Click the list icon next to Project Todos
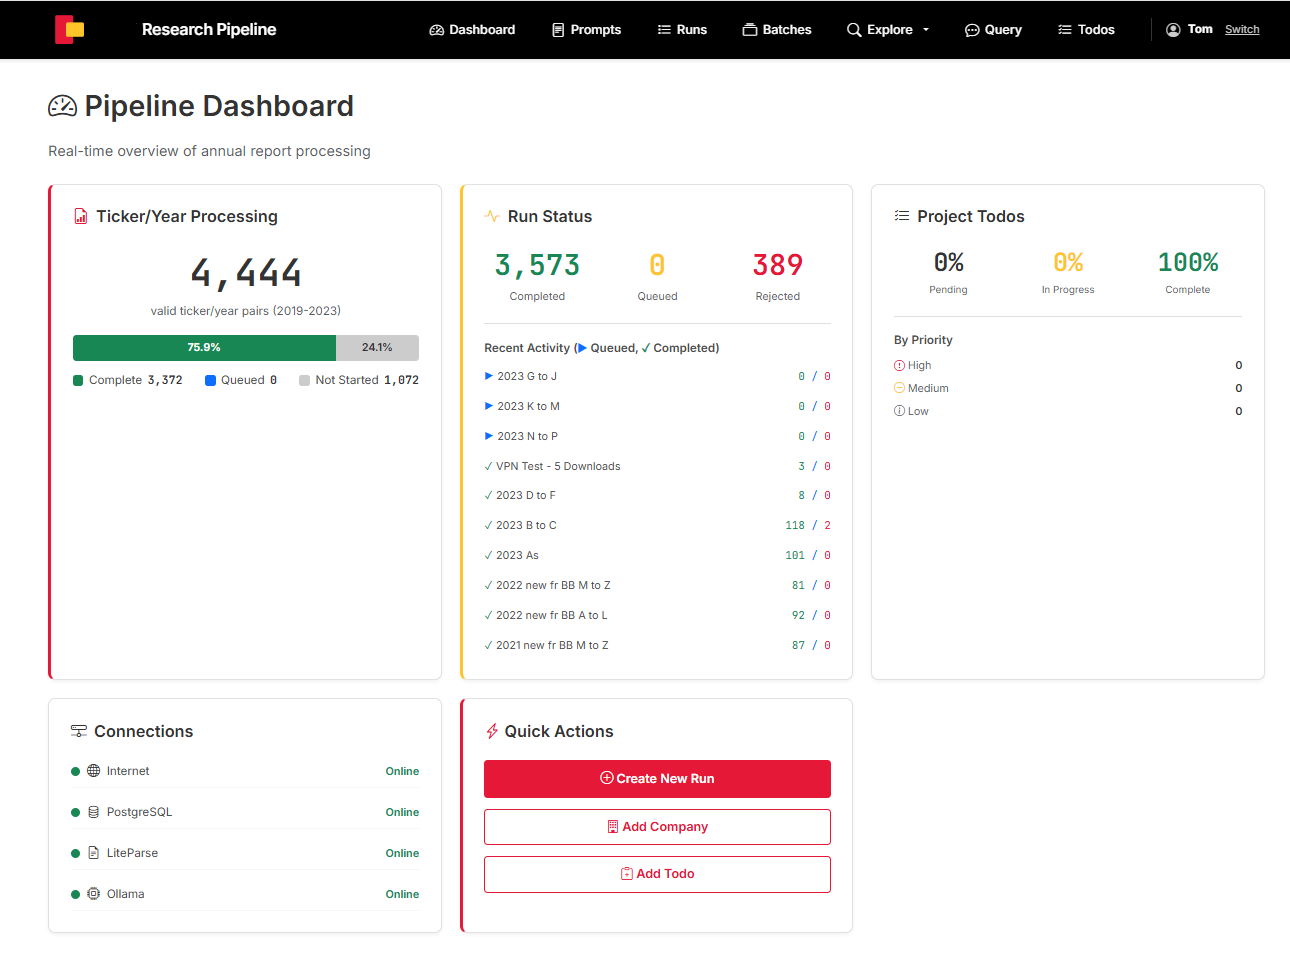1290x956 pixels. tap(901, 216)
